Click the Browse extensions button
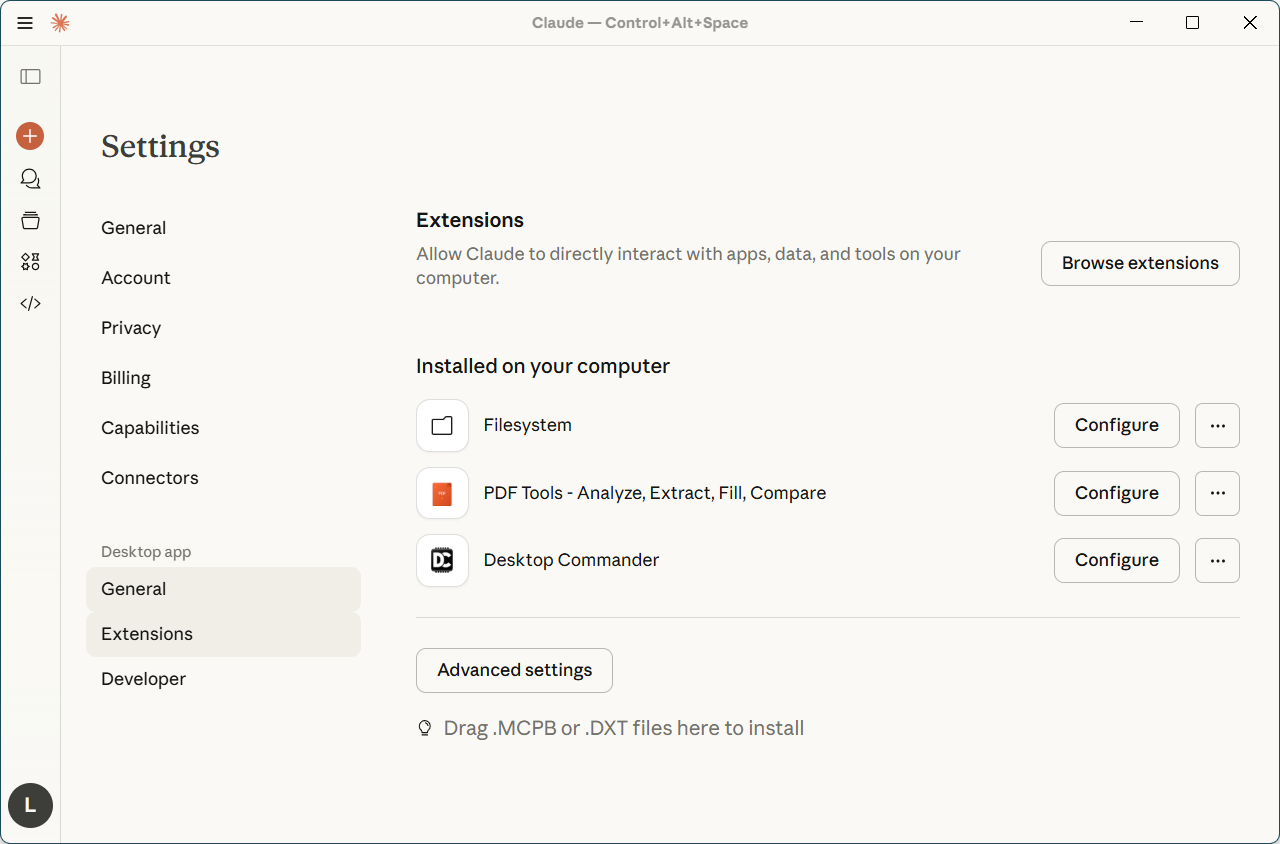The height and width of the screenshot is (844, 1280). [1140, 263]
